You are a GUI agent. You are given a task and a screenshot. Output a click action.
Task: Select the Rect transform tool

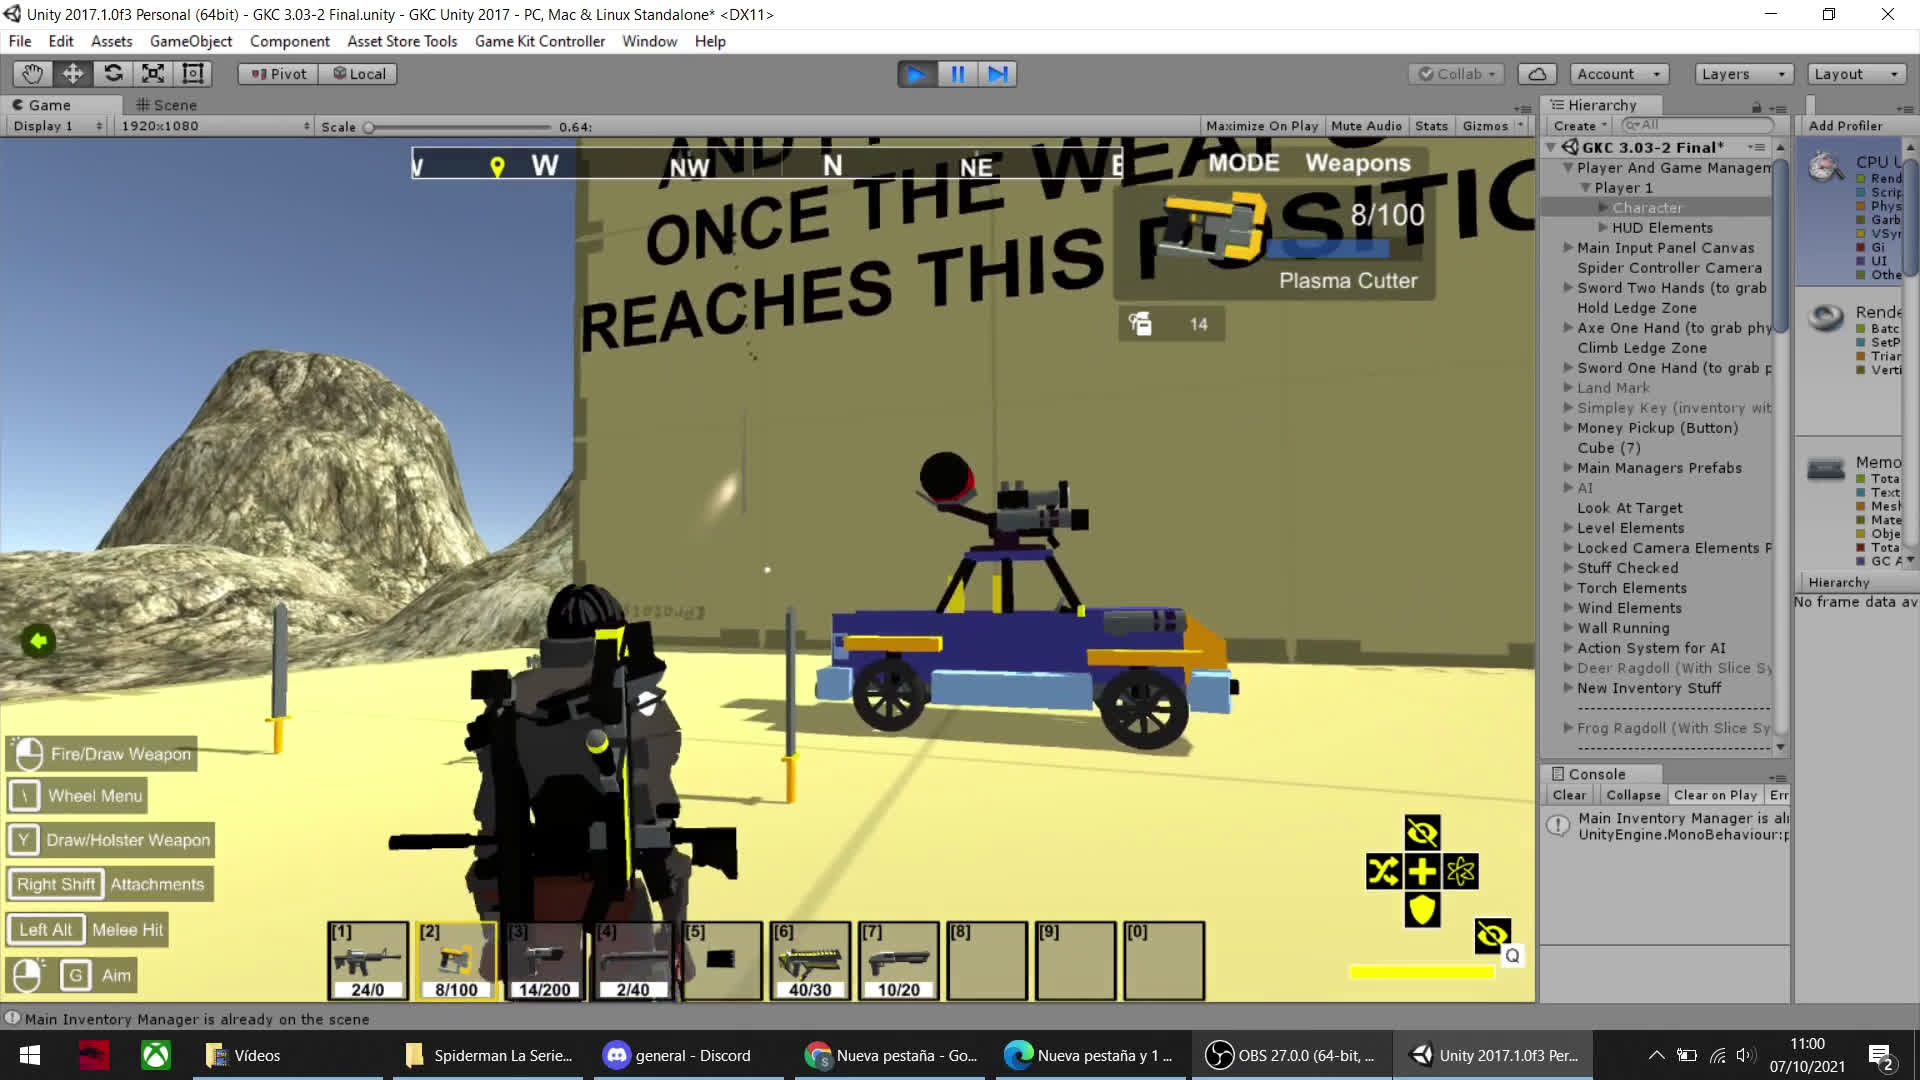click(x=193, y=74)
